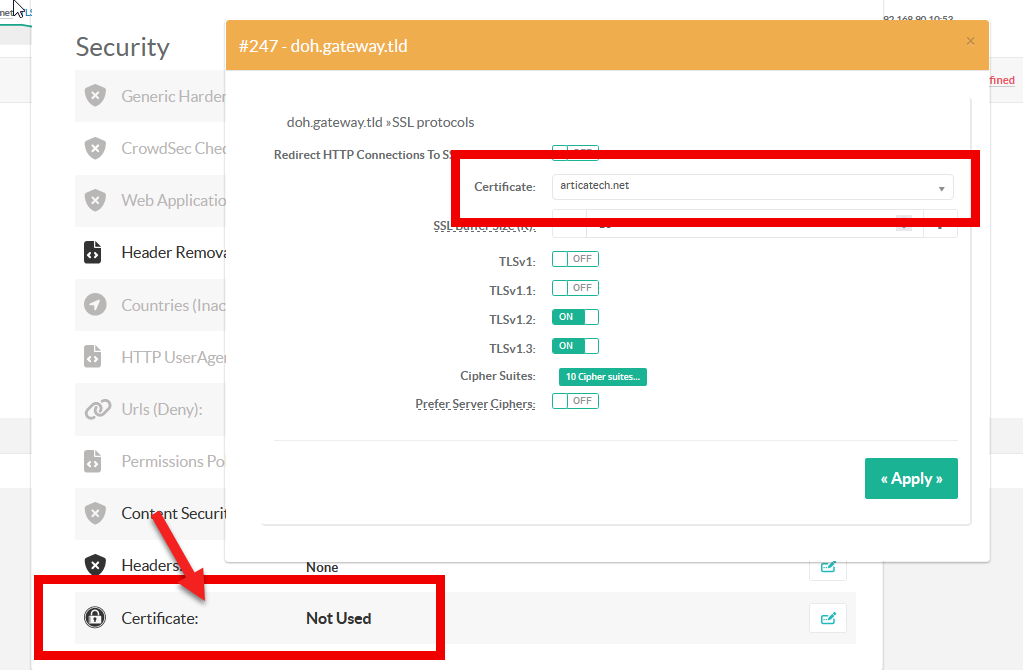The image size is (1023, 670).
Task: Turn on the TLSv1.1 switch
Action: point(575,288)
